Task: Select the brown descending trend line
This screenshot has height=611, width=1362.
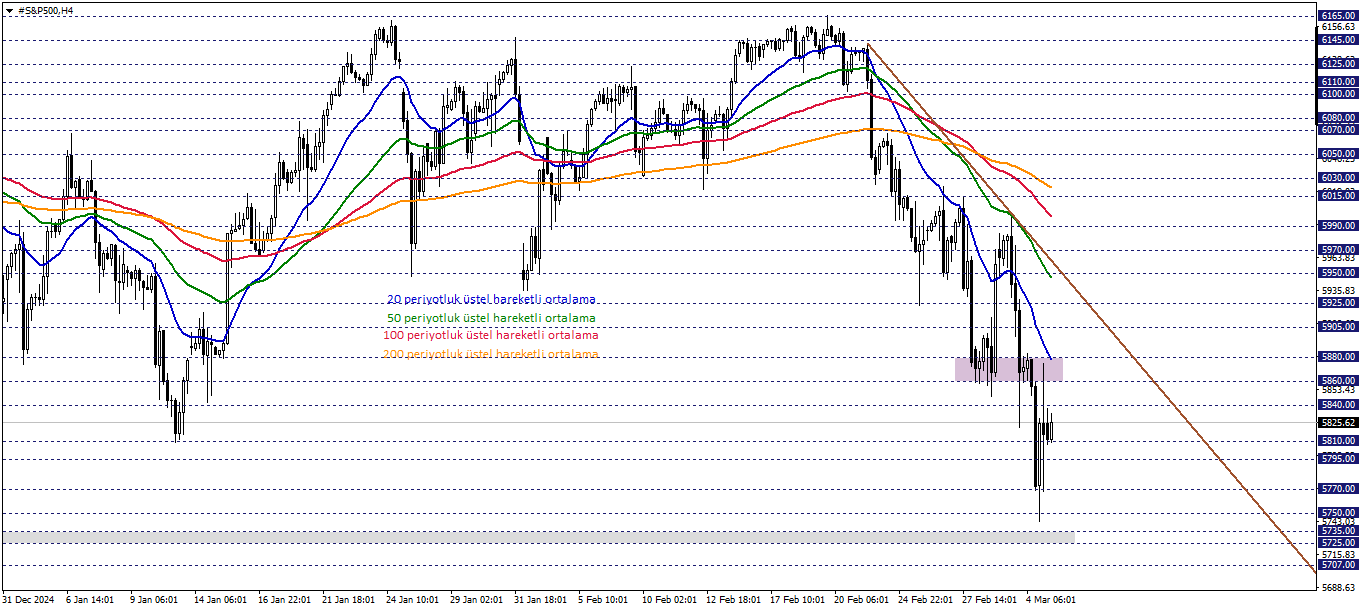Action: click(1090, 307)
